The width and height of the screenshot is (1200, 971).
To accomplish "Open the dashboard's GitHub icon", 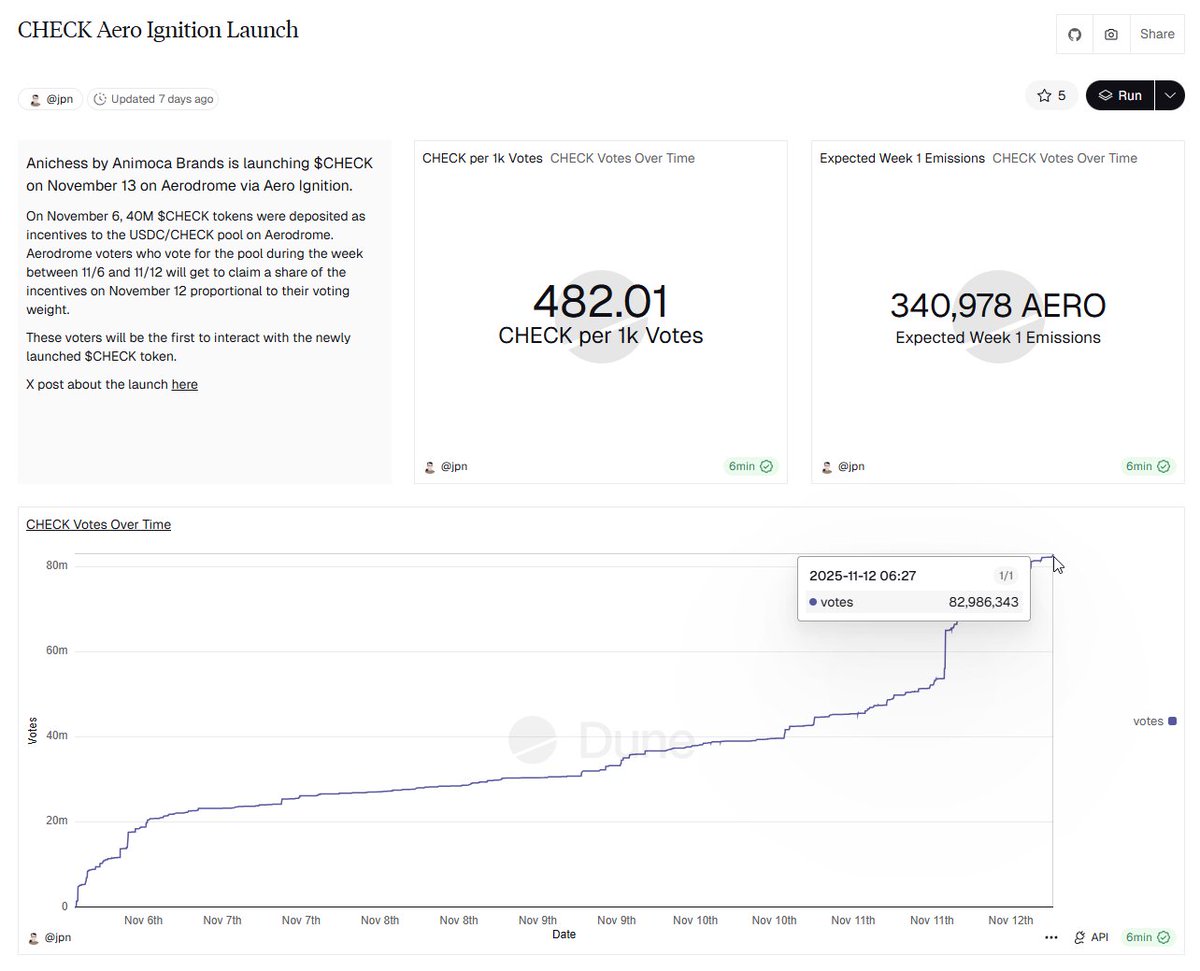I will coord(1074,34).
